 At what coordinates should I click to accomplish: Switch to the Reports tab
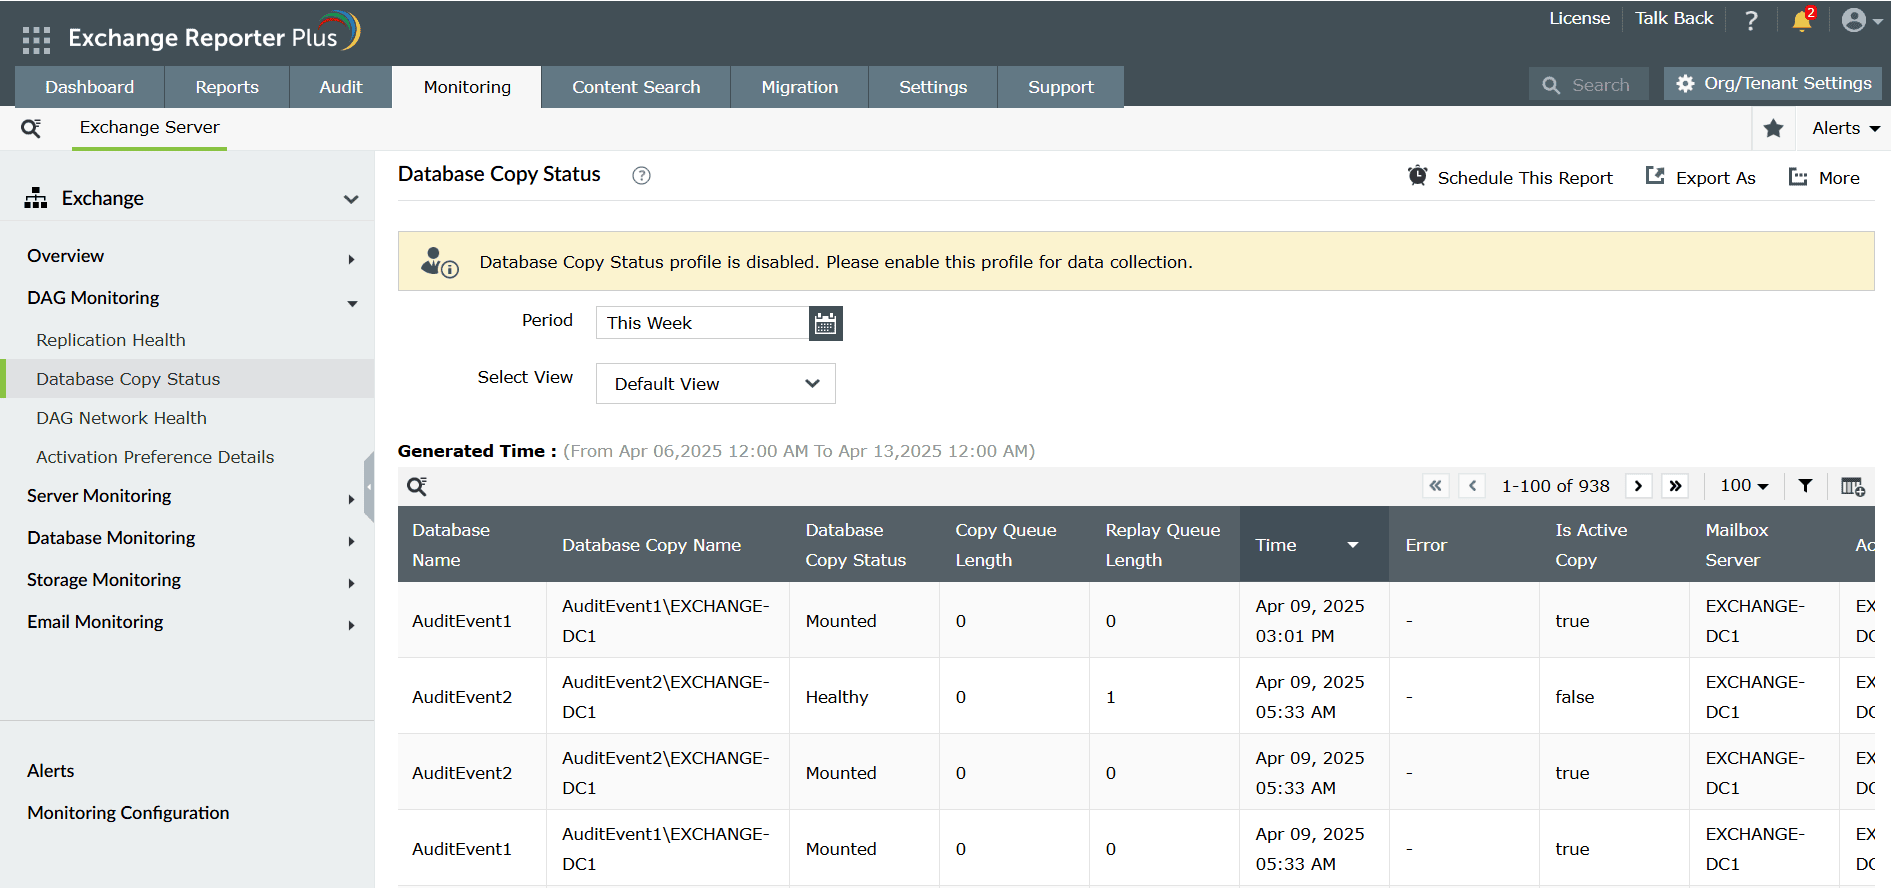227,87
